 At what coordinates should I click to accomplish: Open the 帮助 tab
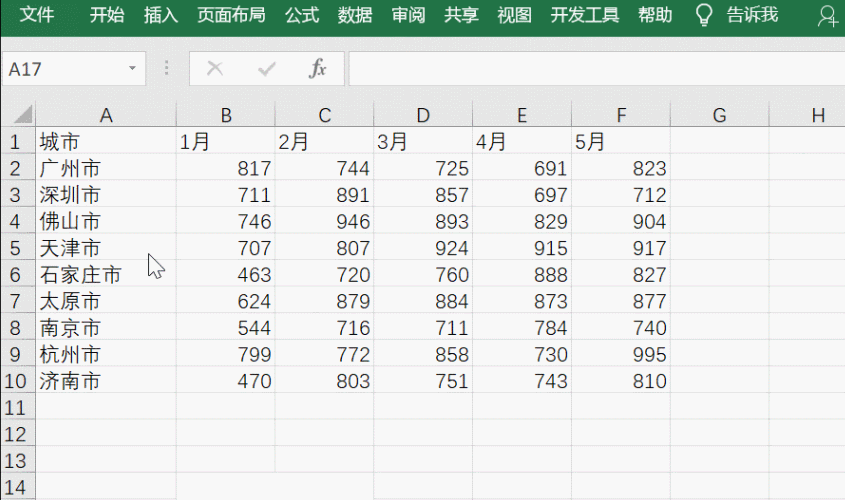[x=655, y=15]
